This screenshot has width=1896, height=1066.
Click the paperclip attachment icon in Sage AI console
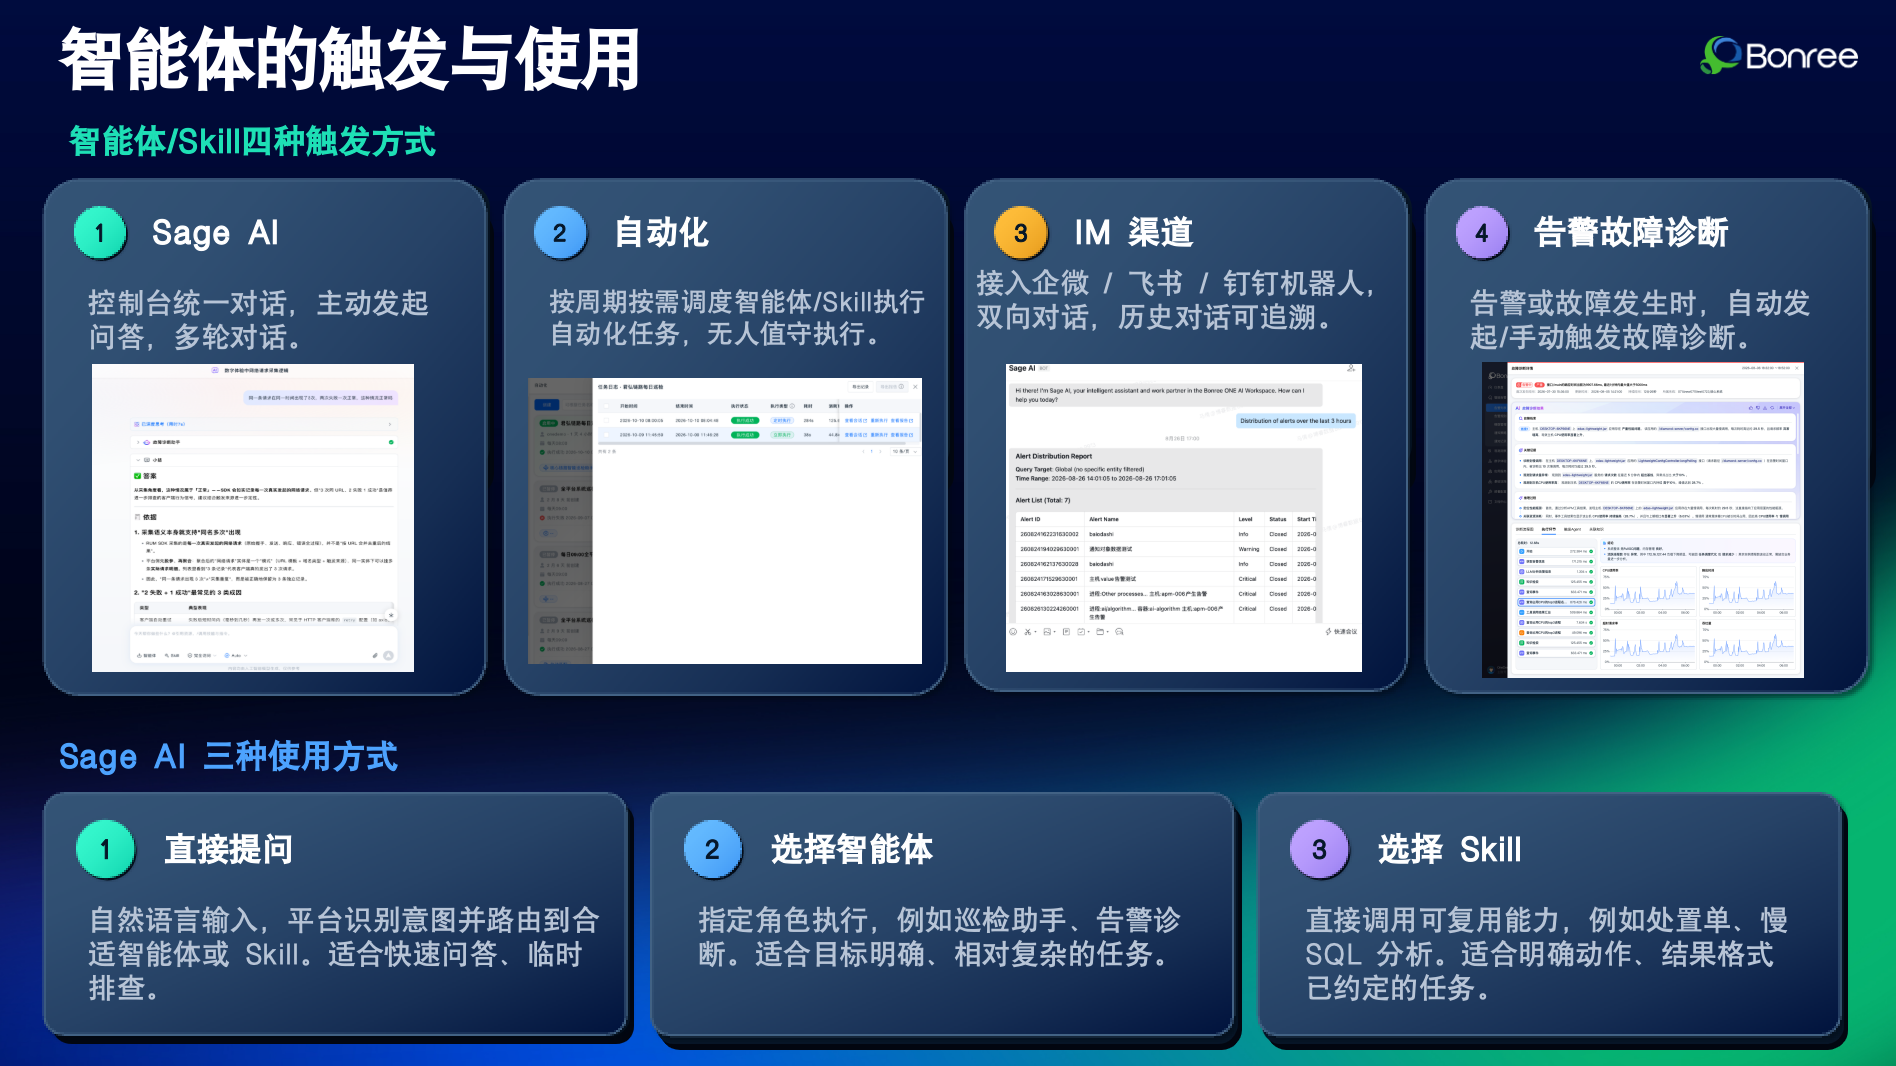tap(375, 656)
